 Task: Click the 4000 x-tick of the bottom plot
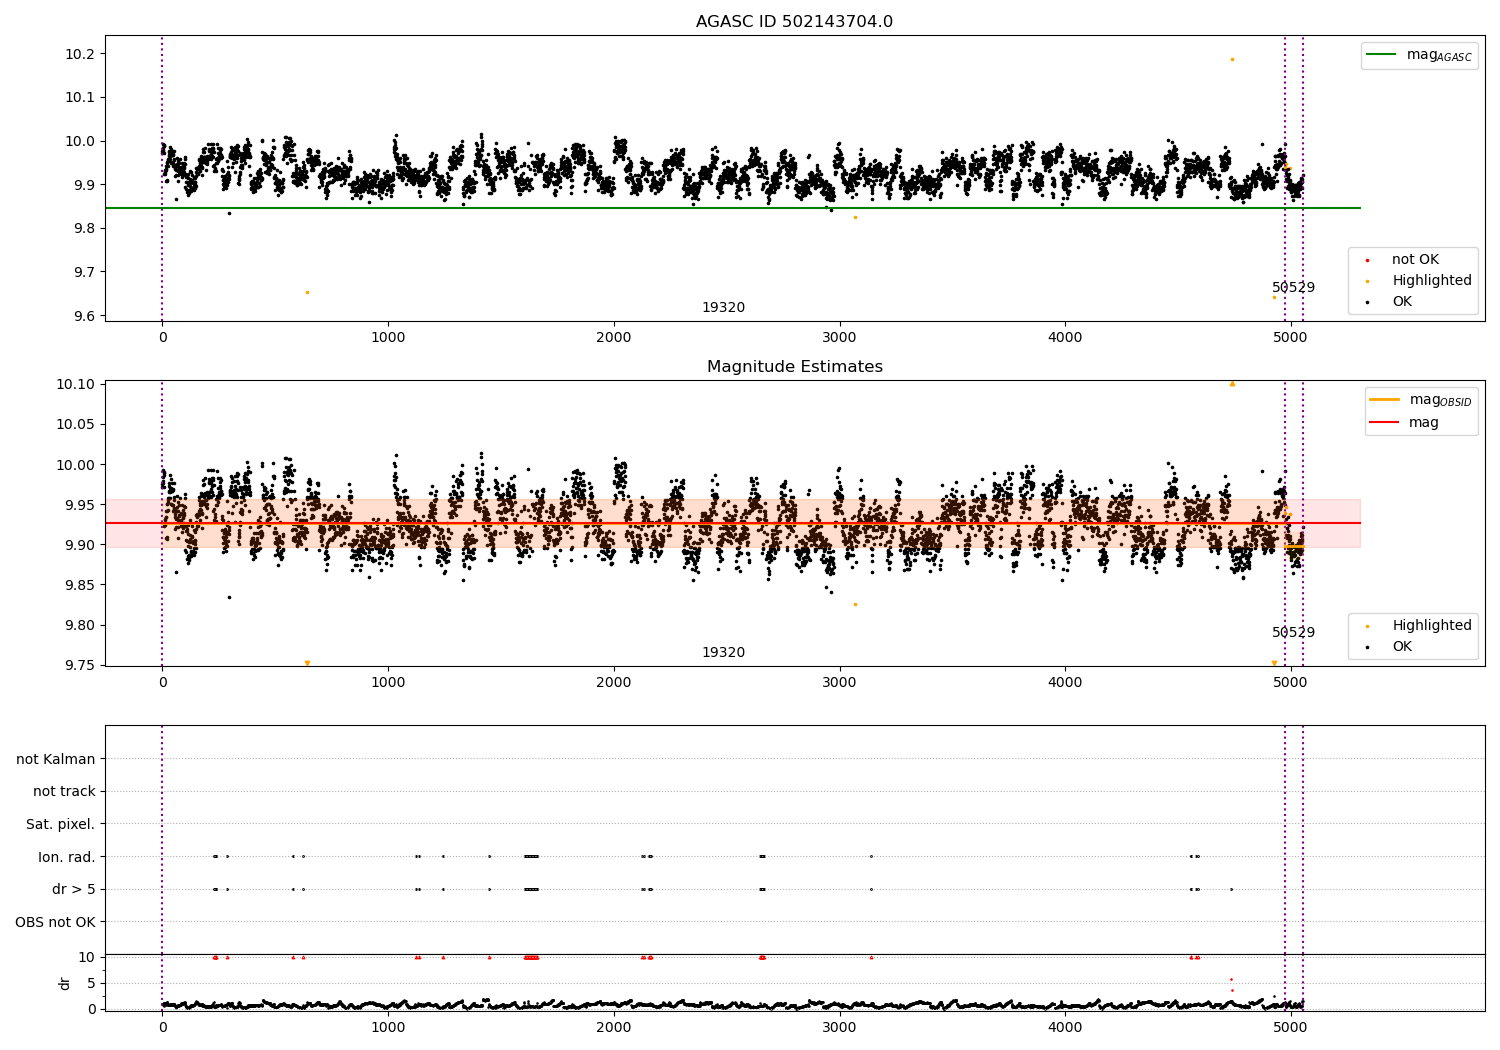(x=1065, y=1026)
